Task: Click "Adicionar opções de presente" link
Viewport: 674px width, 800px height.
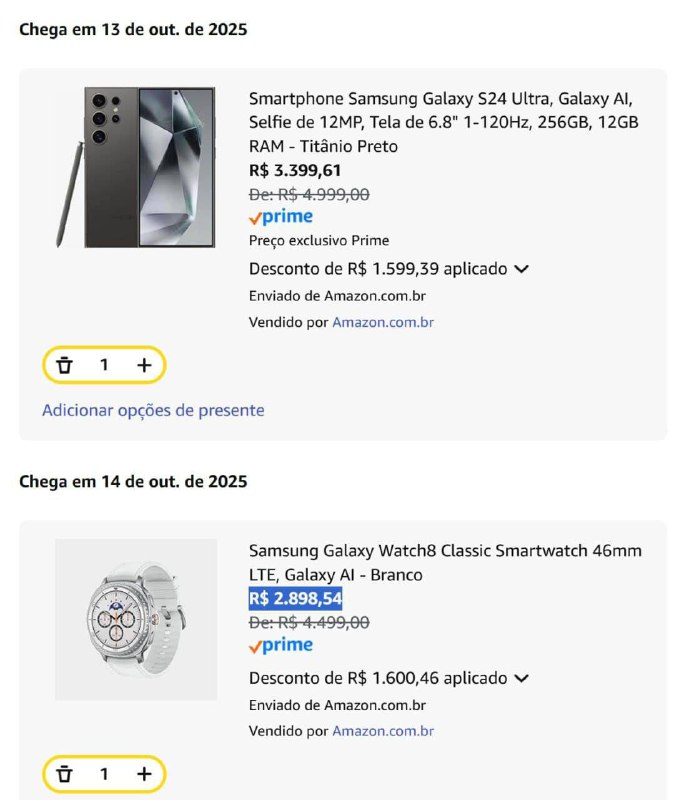Action: coord(153,410)
